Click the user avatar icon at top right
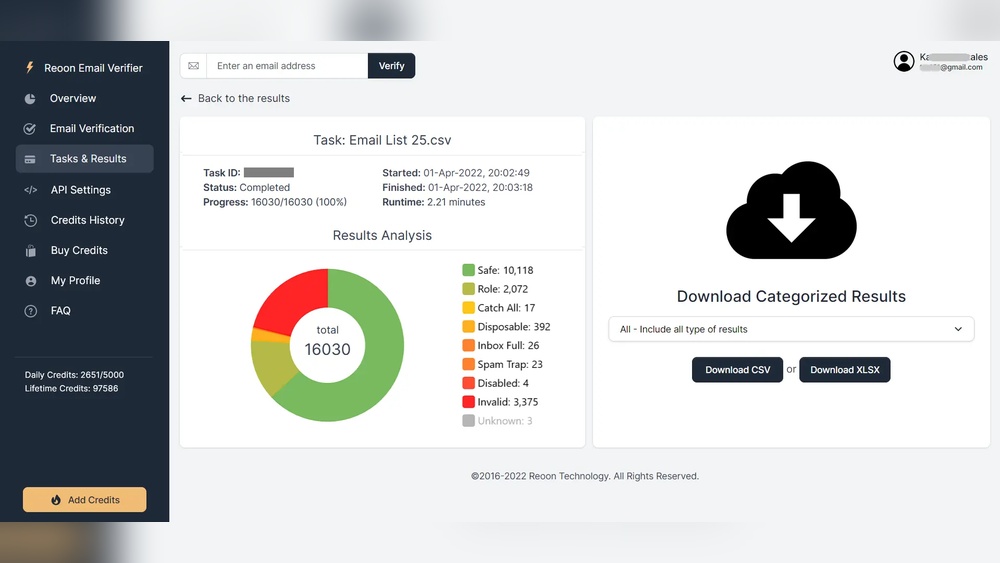 pos(904,62)
